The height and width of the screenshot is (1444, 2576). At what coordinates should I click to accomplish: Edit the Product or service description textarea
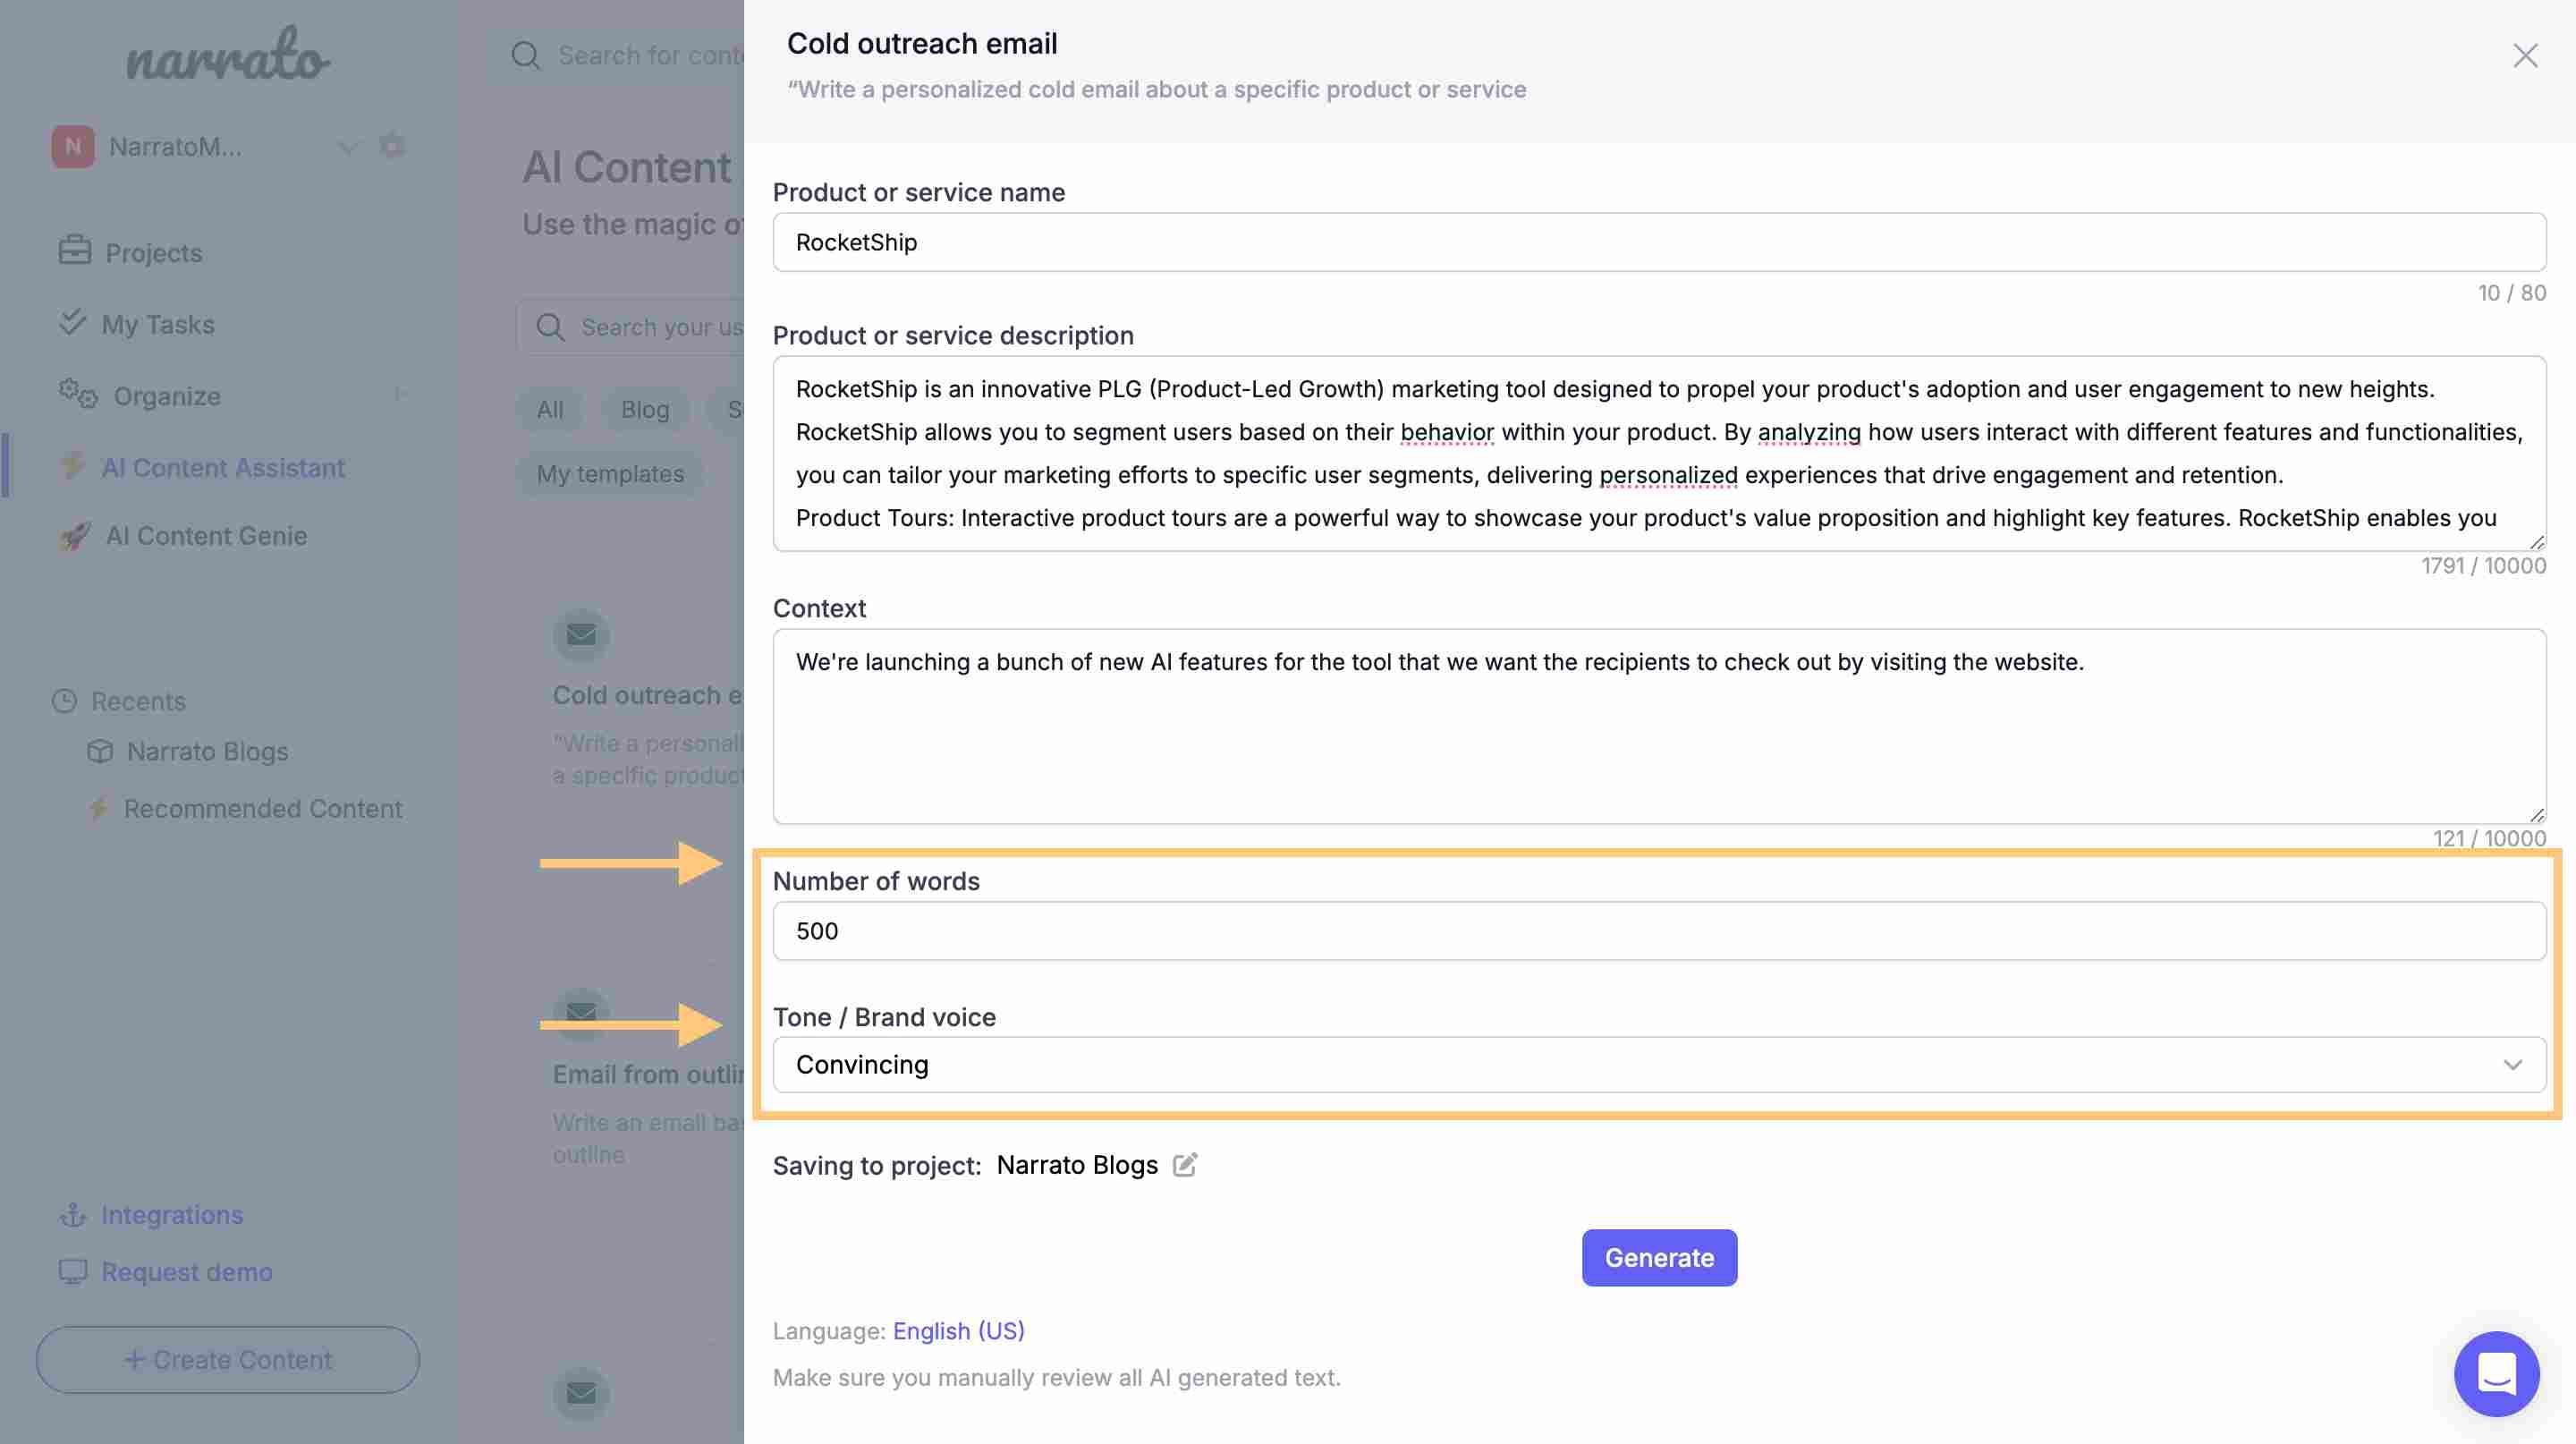(x=1659, y=453)
